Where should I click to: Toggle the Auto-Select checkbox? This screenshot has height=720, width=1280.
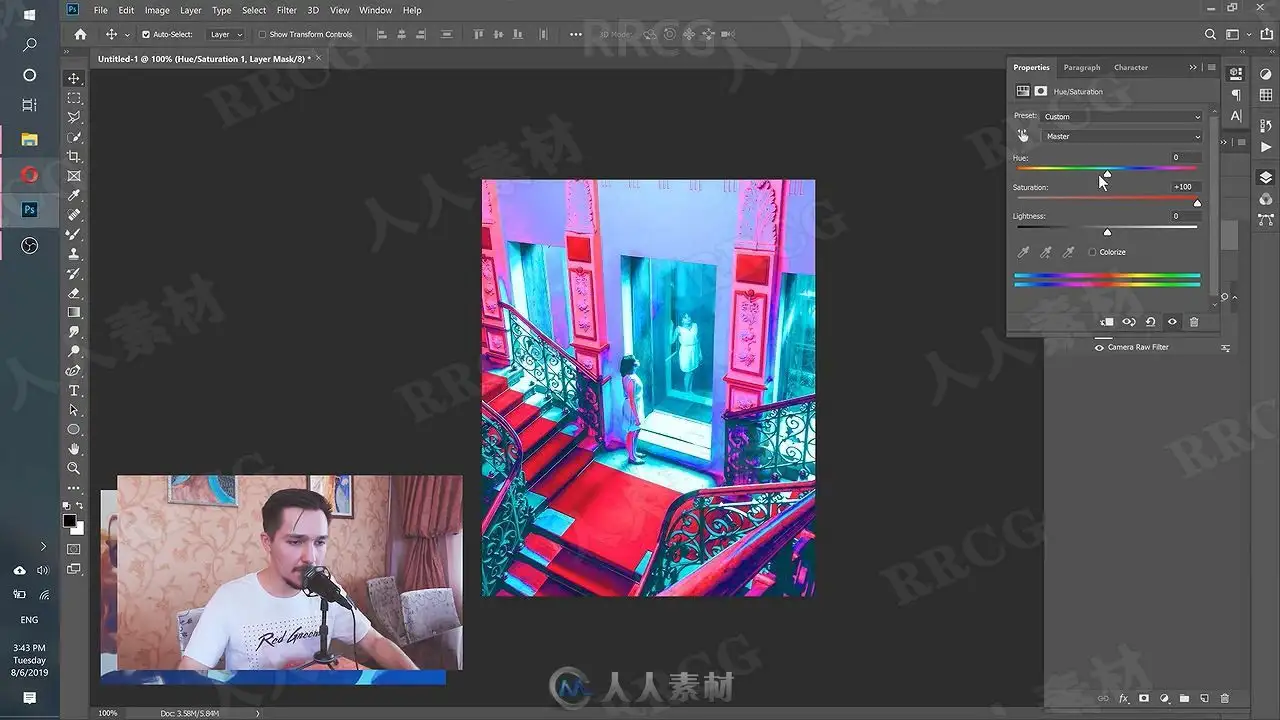[146, 34]
